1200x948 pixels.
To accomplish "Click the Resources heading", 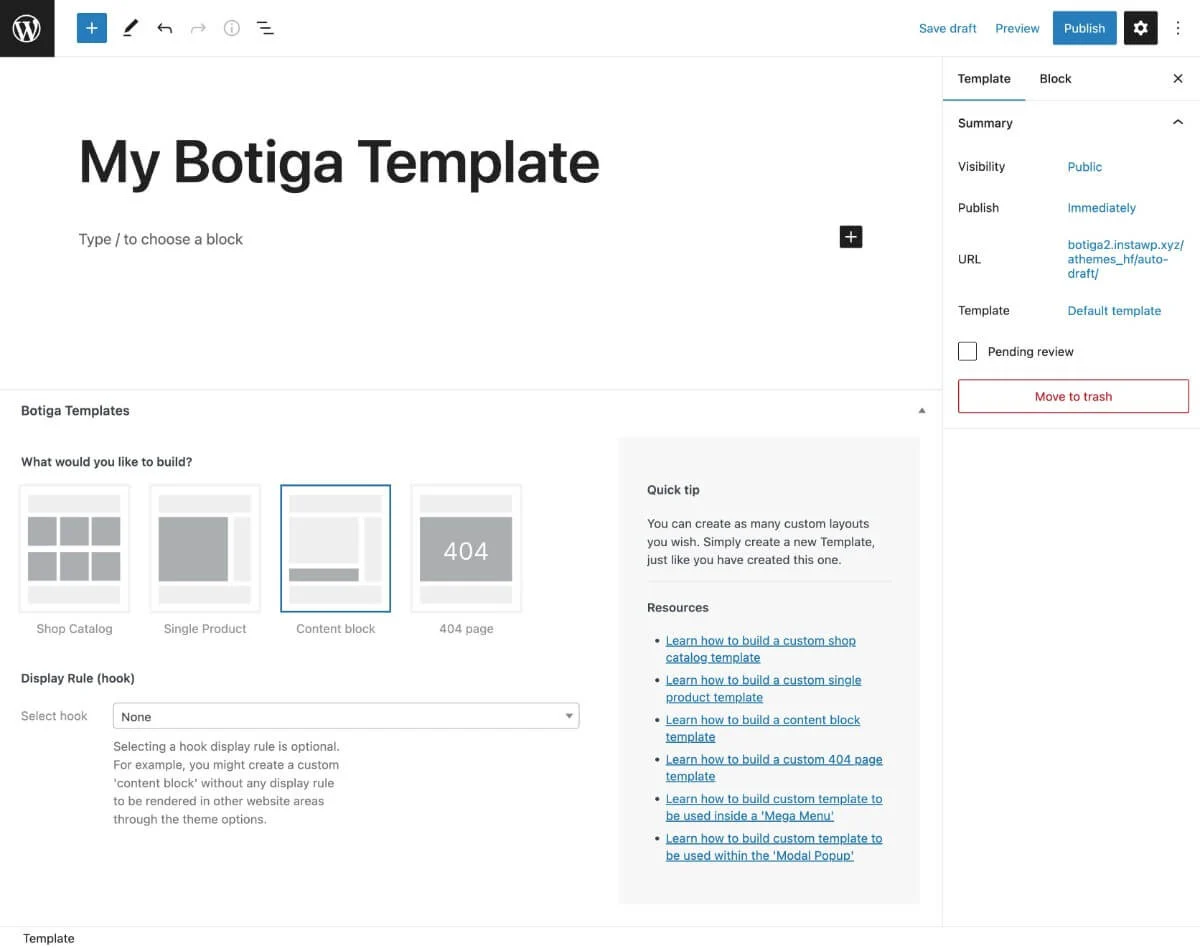I will tap(678, 608).
